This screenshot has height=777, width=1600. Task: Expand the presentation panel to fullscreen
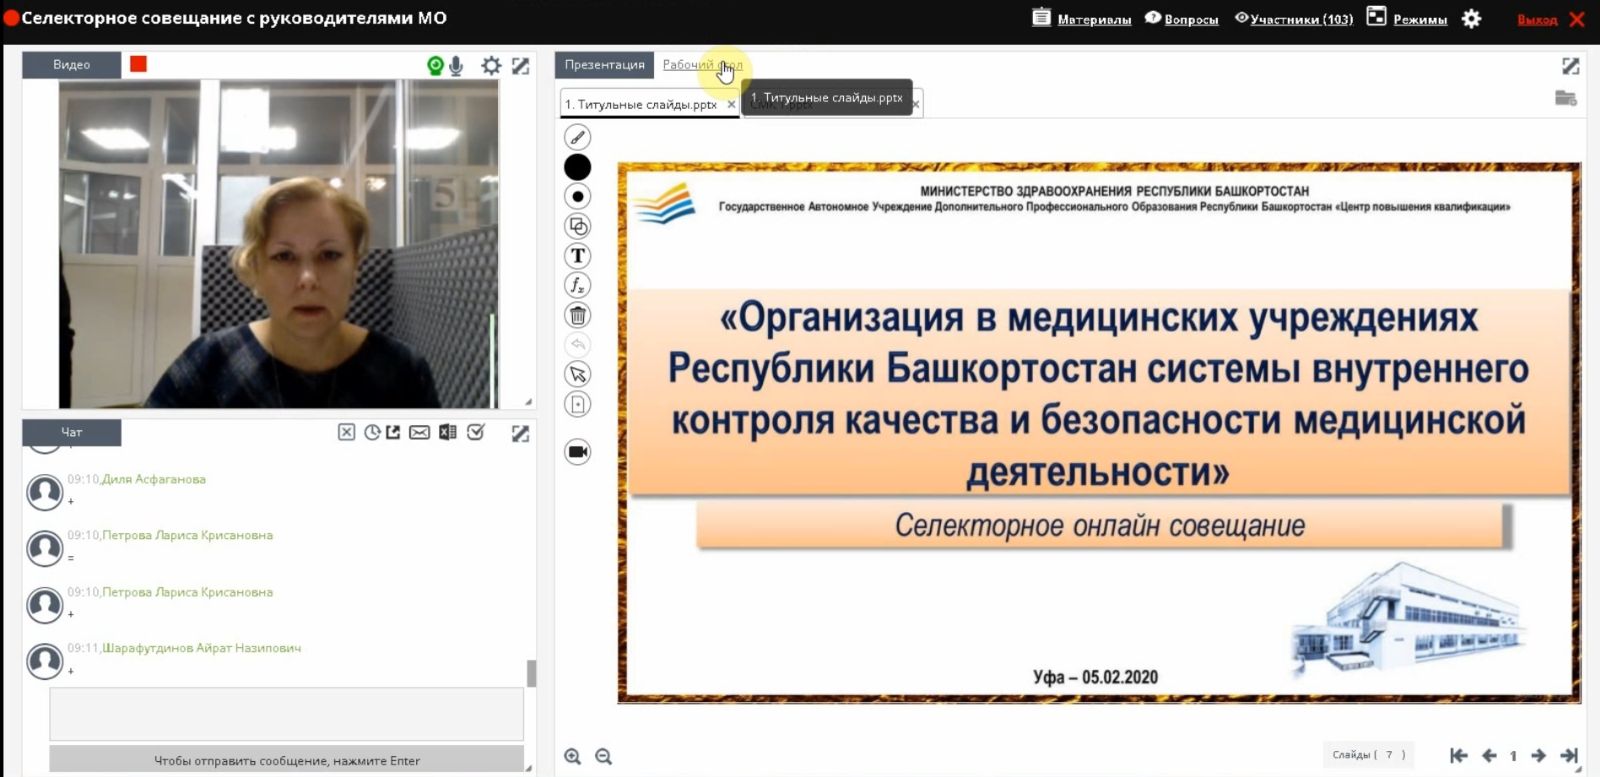click(1571, 66)
